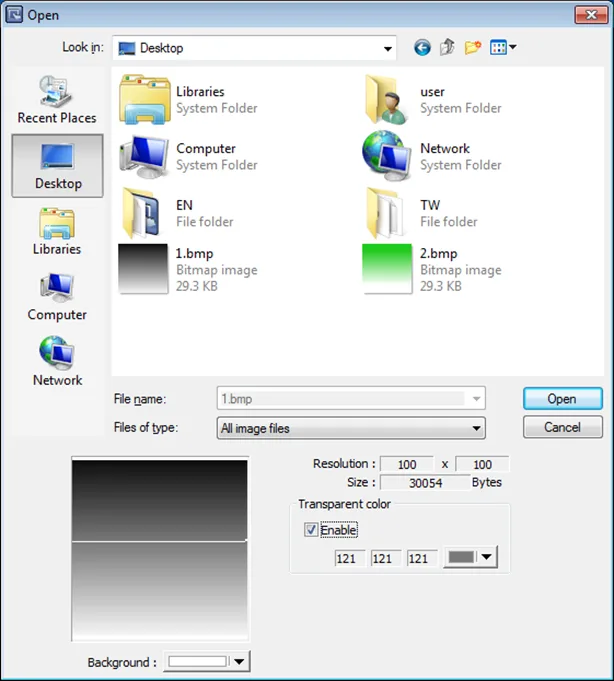Go up one folder level
Screen dimensions: 614x681
point(447,47)
